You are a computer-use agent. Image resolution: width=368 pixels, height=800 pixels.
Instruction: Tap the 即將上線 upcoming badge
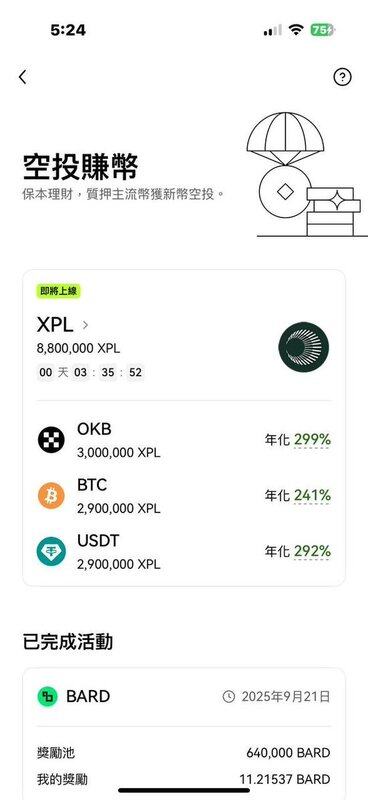pos(59,291)
